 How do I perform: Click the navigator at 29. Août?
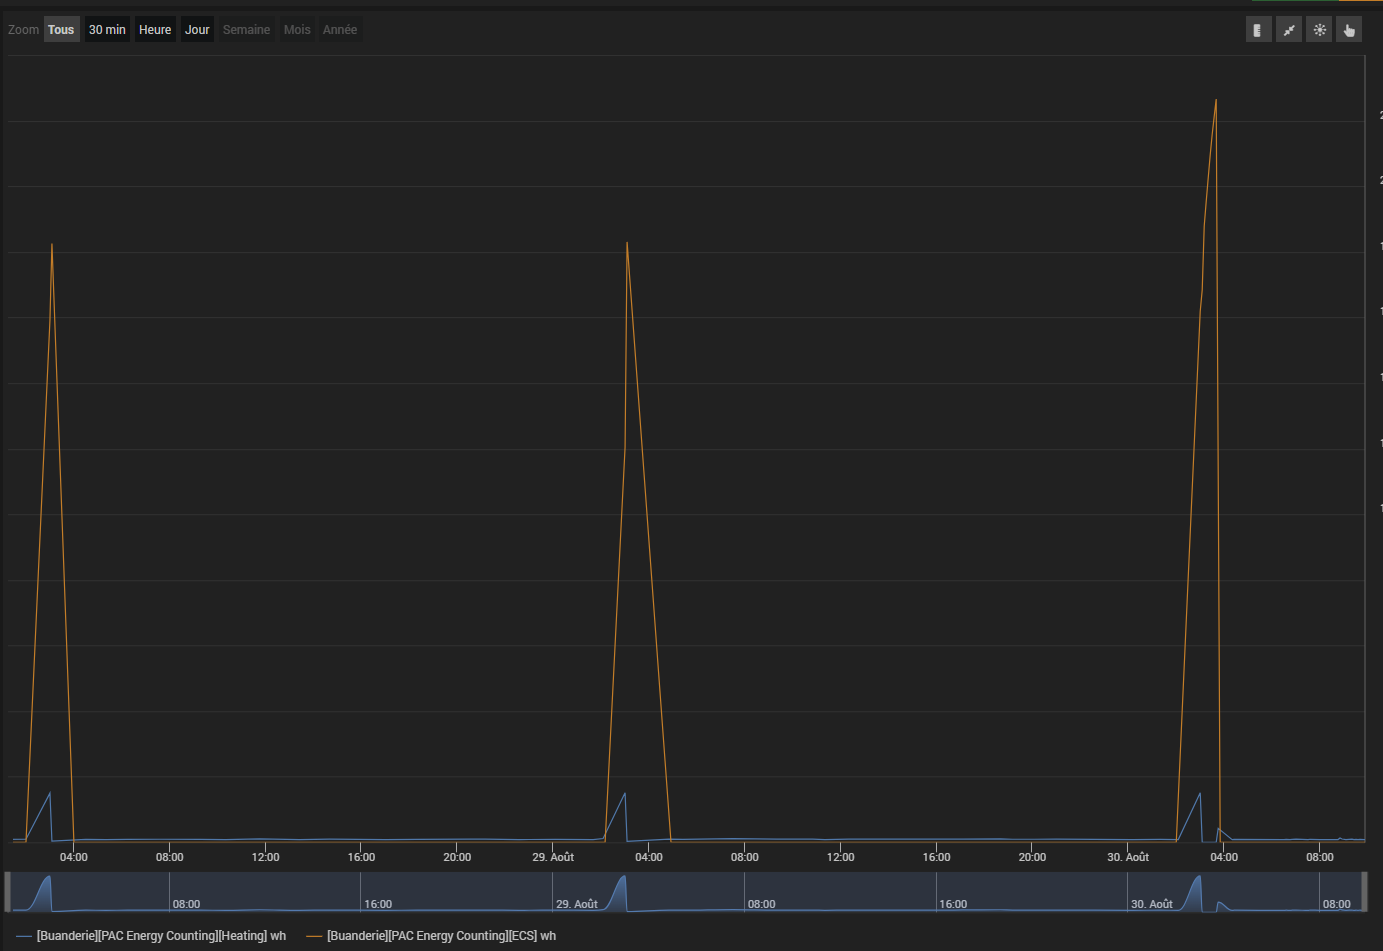(x=576, y=904)
